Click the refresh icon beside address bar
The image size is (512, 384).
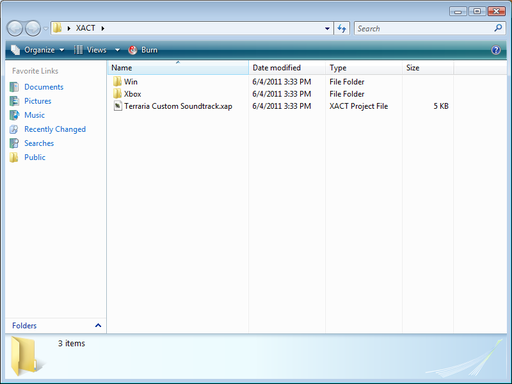[342, 28]
